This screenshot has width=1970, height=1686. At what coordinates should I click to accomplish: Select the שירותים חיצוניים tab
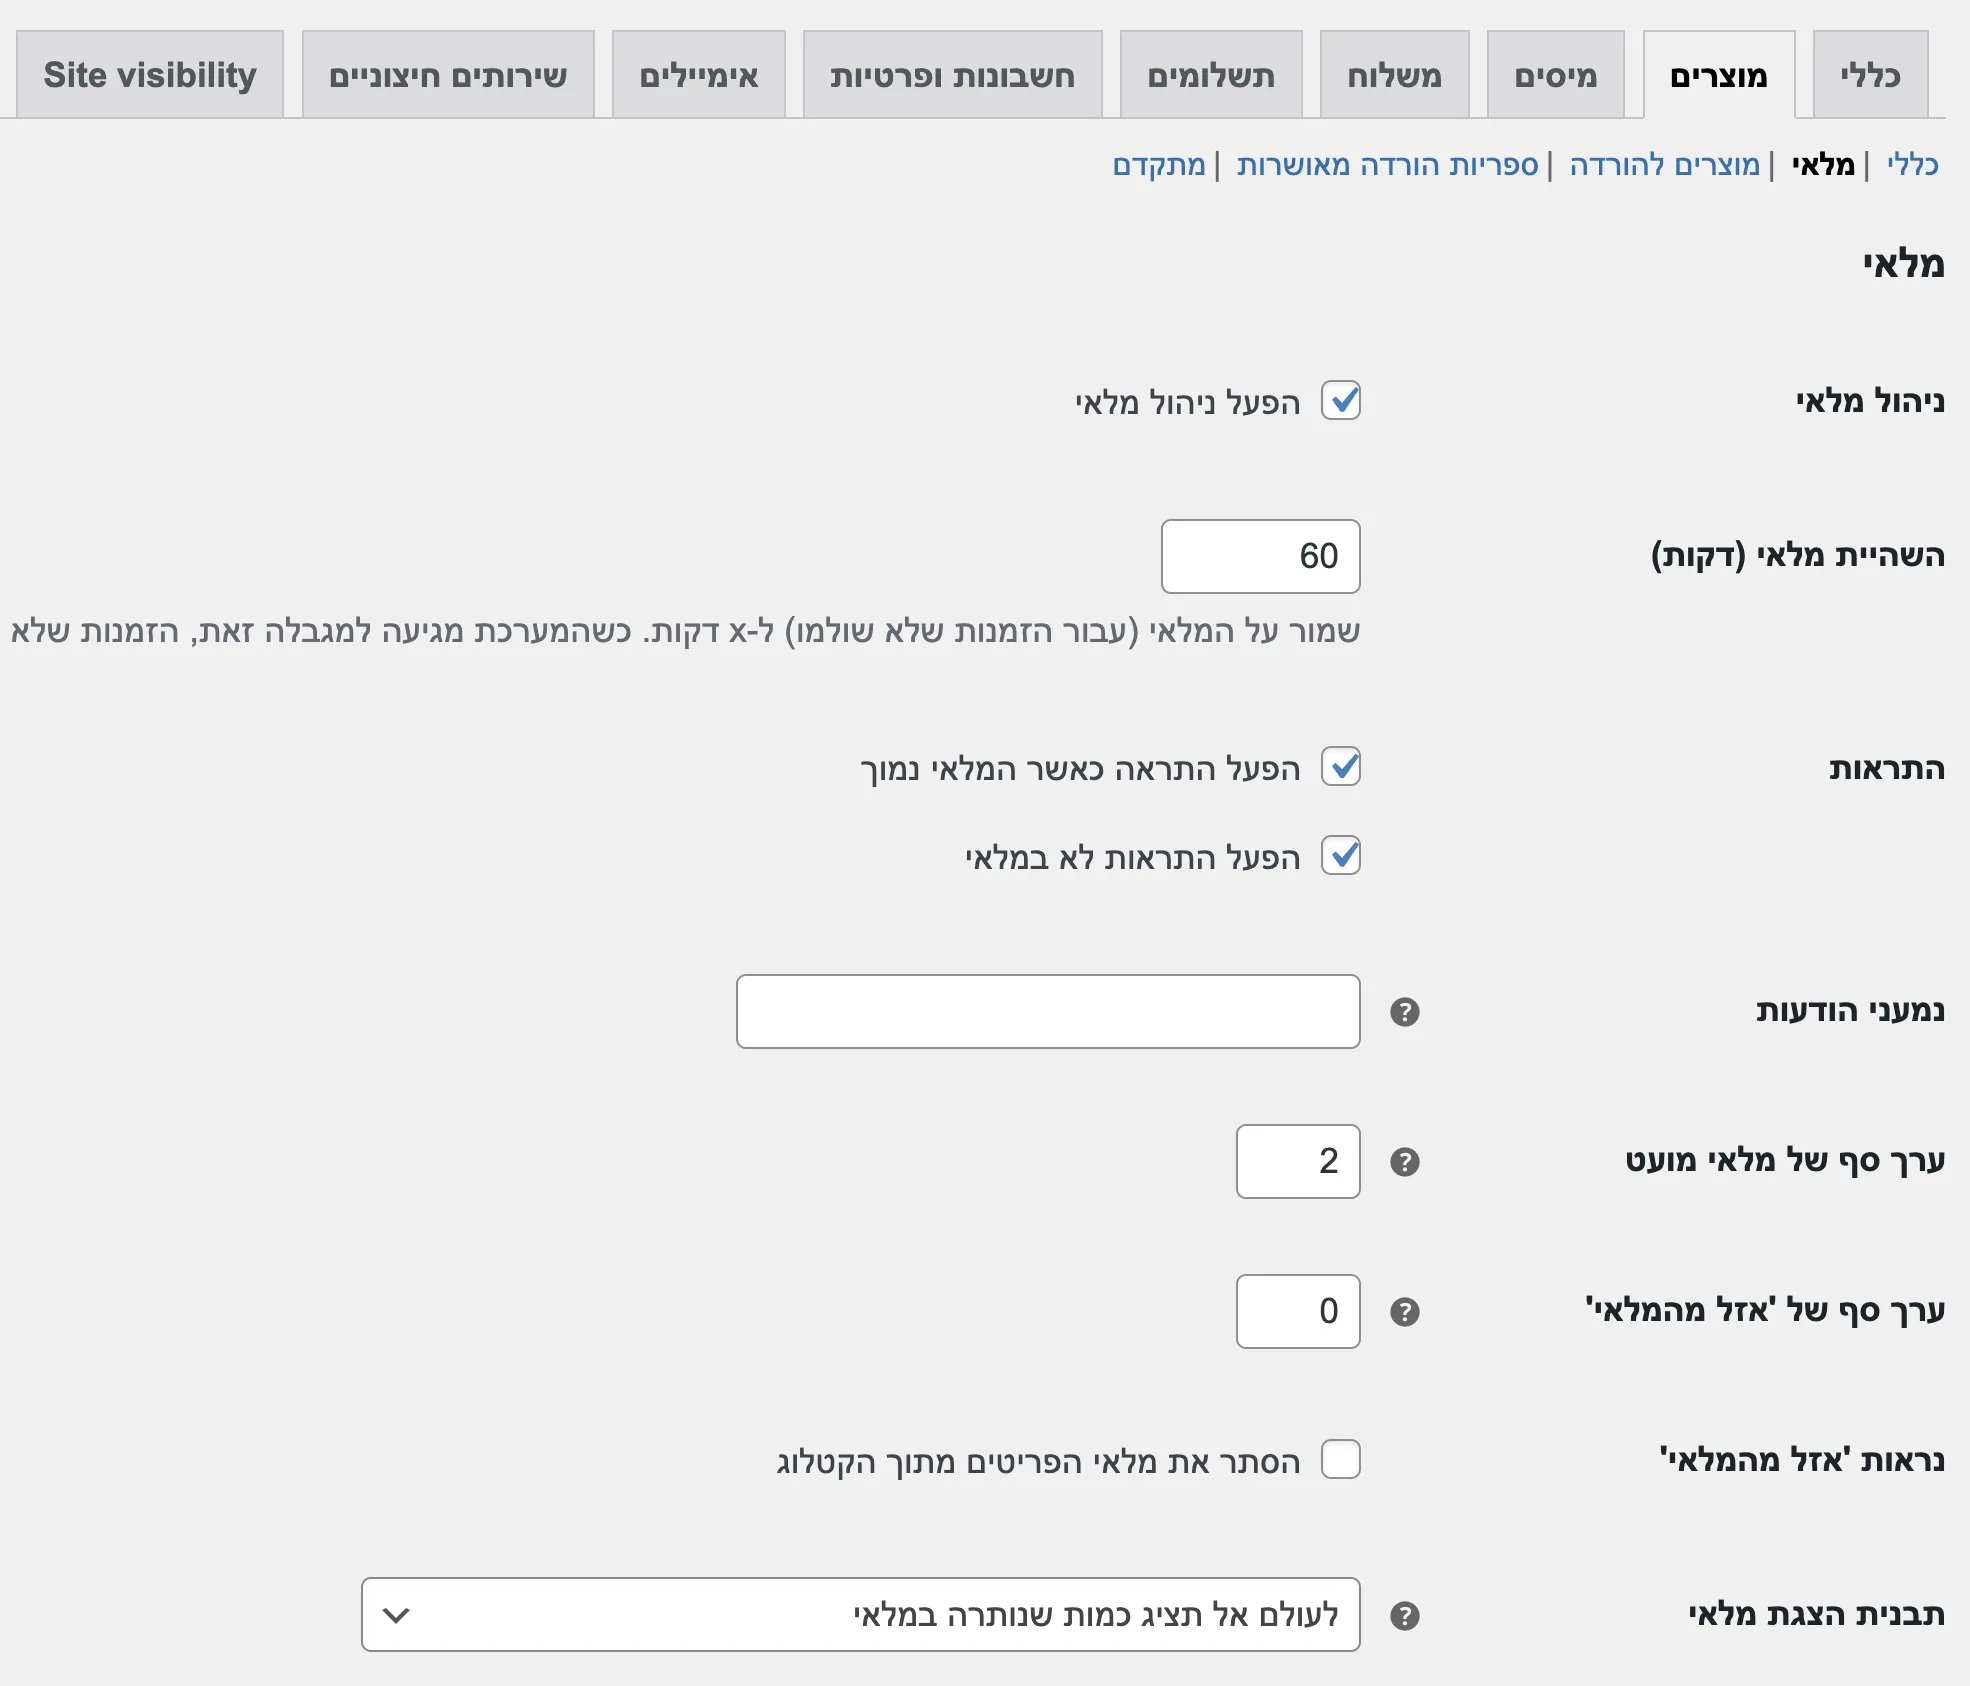pyautogui.click(x=448, y=75)
